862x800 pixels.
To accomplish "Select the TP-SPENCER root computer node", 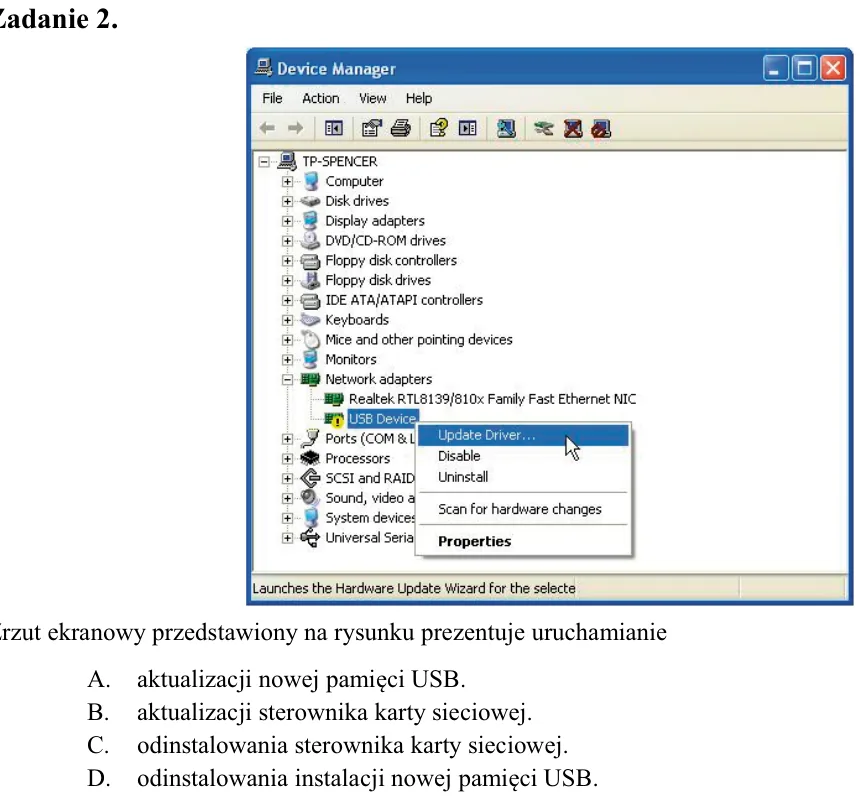I will [339, 162].
